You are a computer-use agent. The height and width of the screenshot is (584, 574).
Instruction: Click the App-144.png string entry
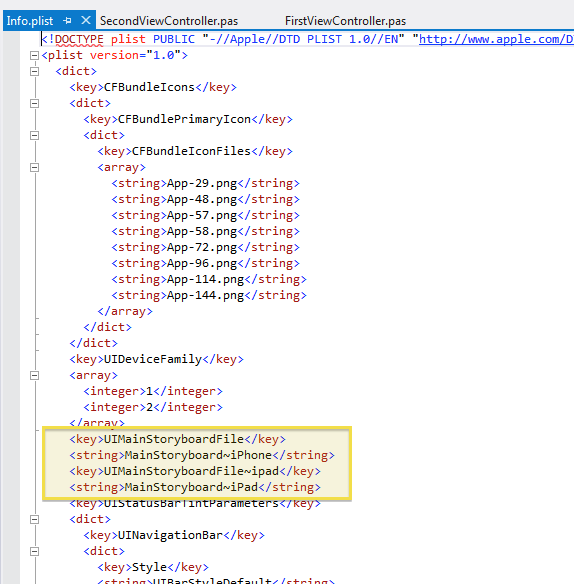tap(209, 295)
